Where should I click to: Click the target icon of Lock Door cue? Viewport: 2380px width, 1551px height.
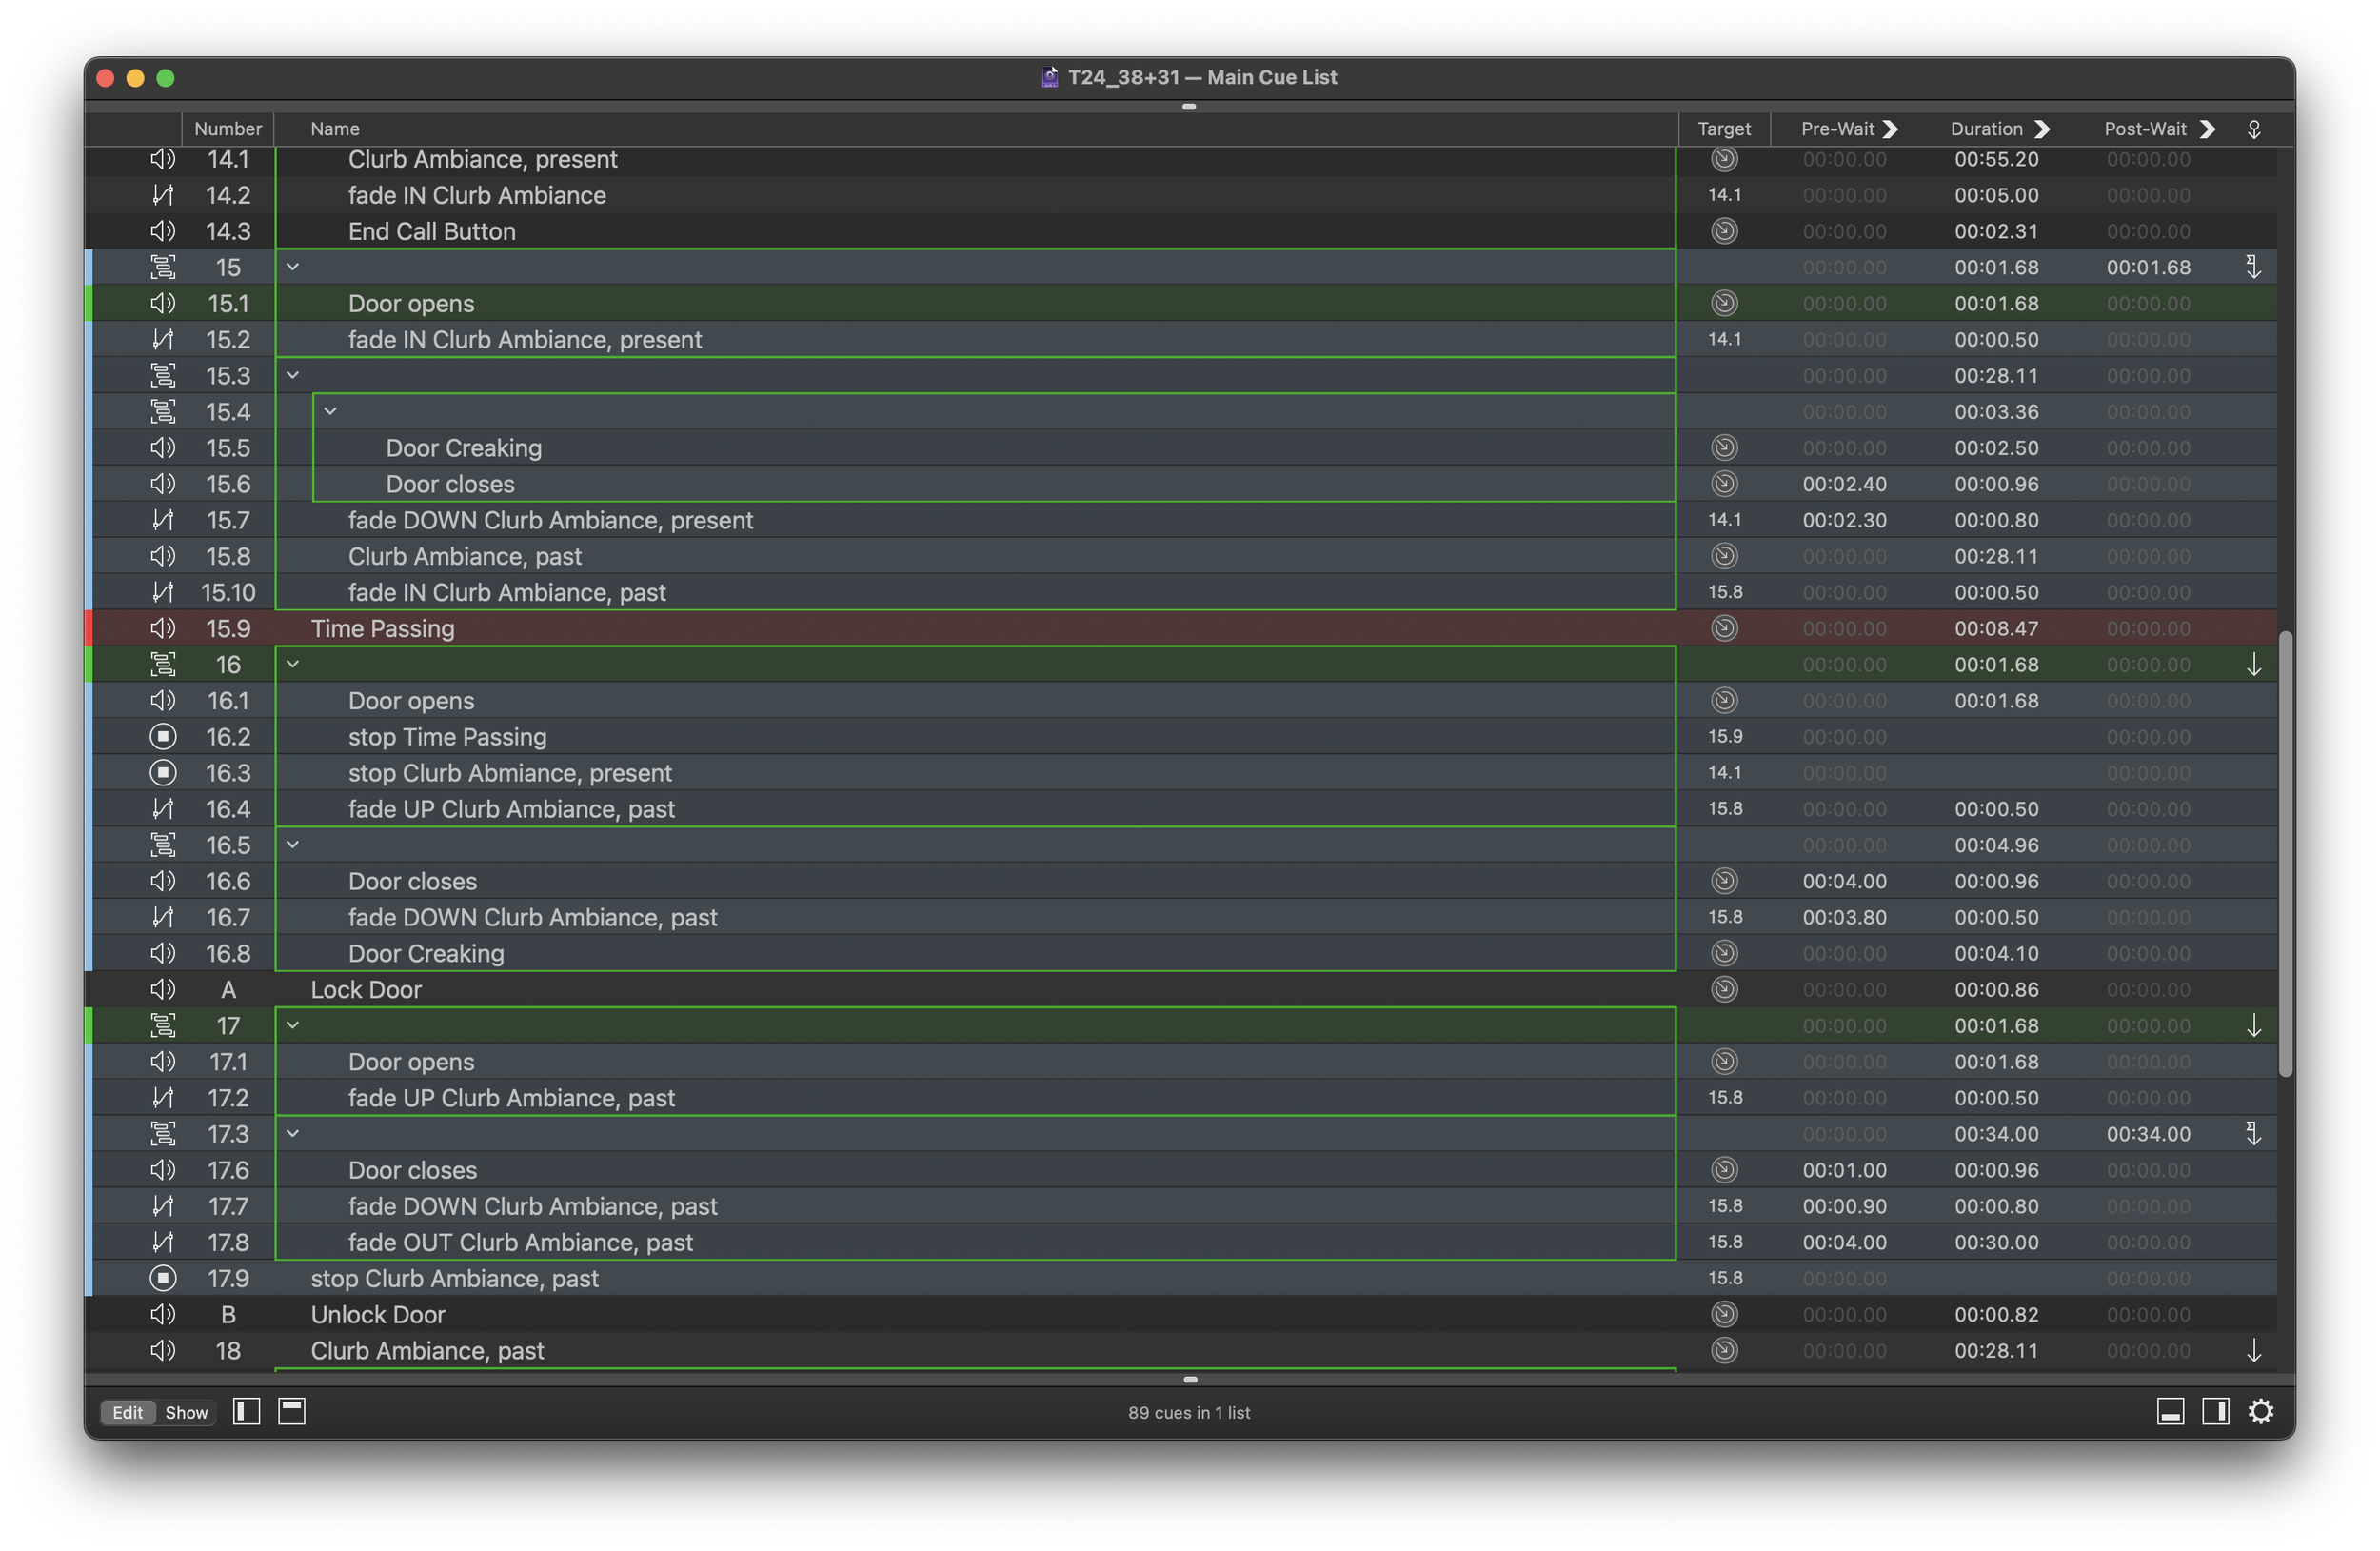tap(1724, 989)
